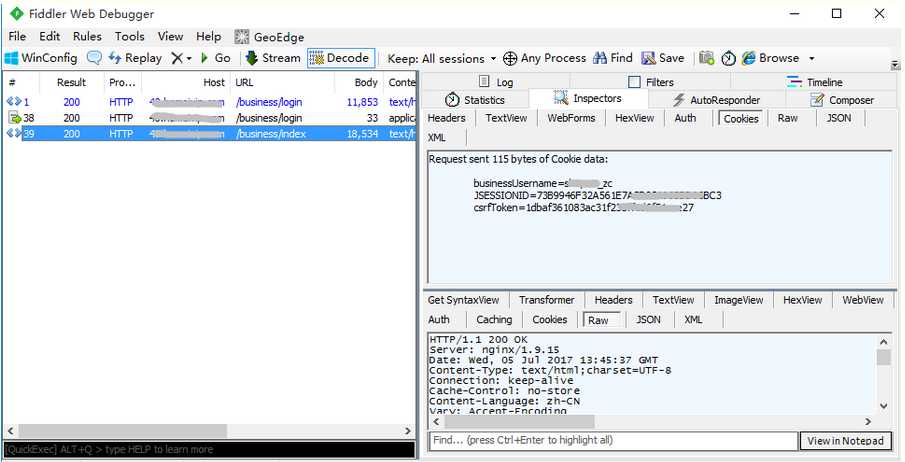905x462 pixels.
Task: Click the WinConfig Windows icon
Action: [11, 58]
